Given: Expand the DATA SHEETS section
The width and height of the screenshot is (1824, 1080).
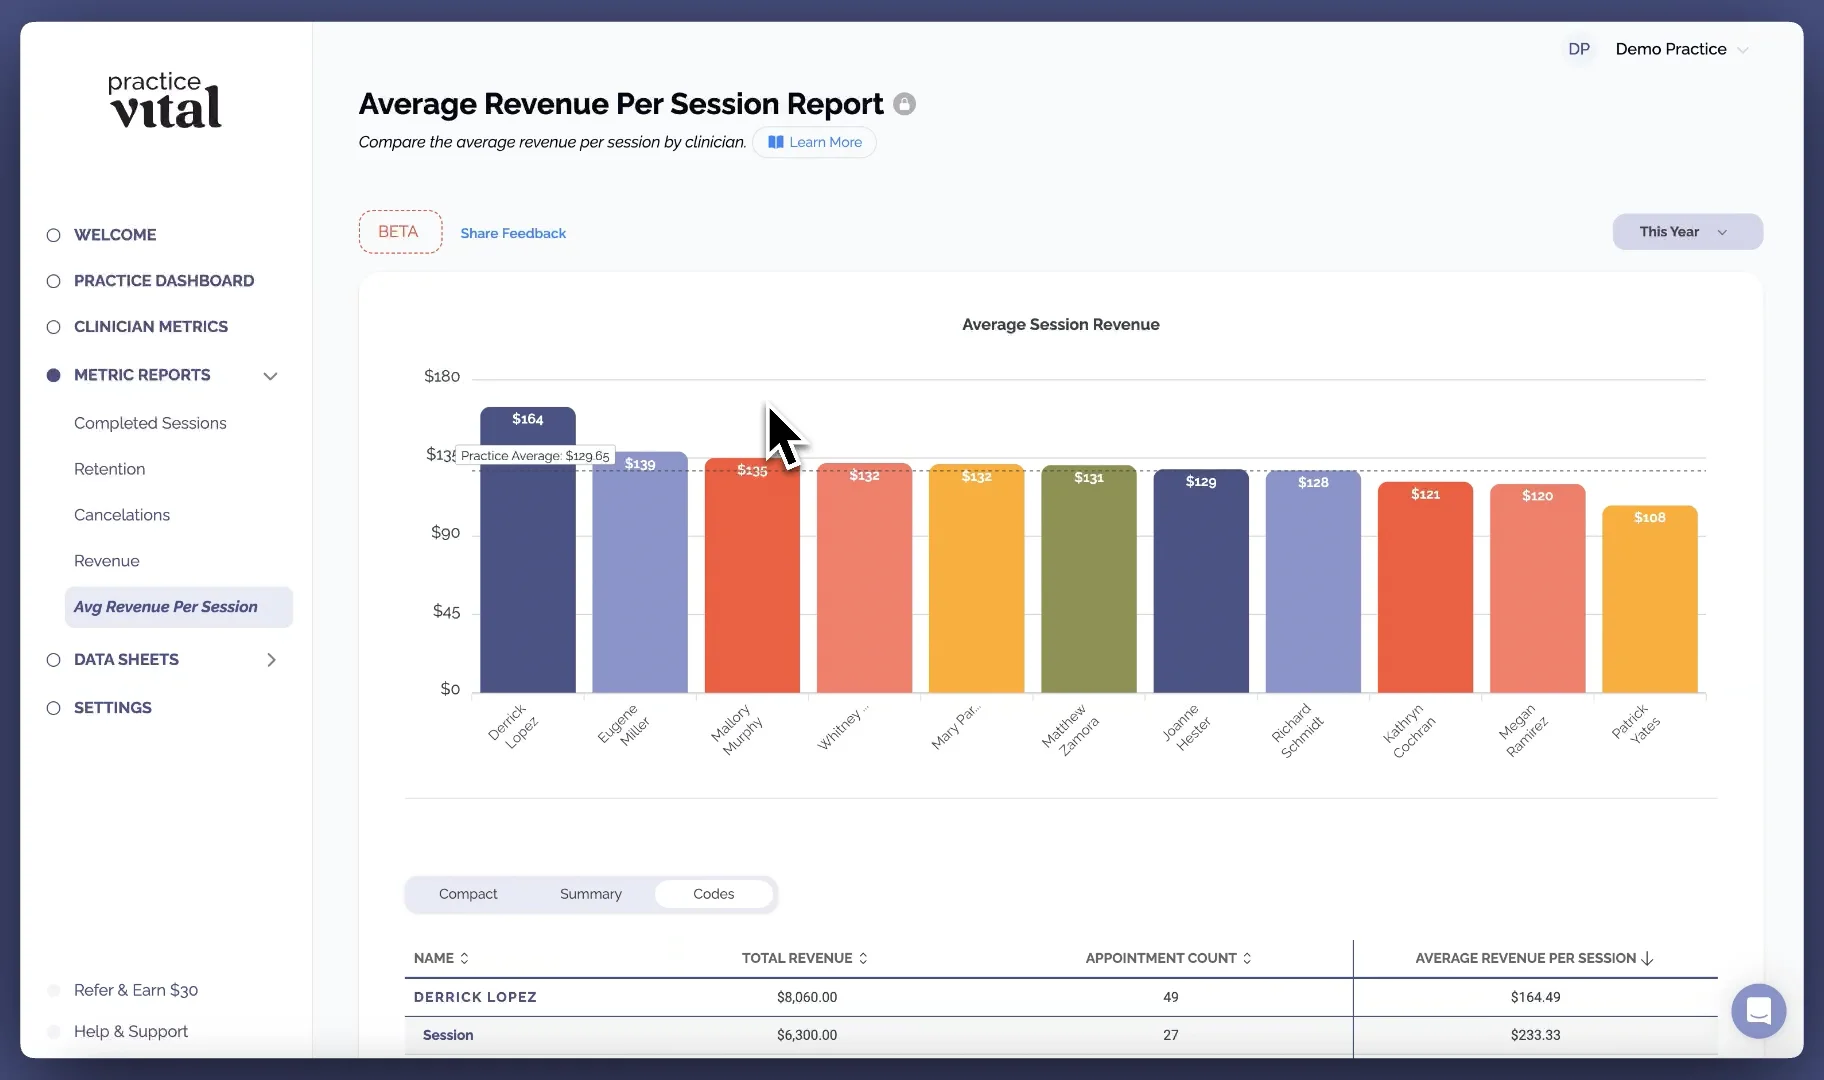Looking at the screenshot, I should point(270,660).
